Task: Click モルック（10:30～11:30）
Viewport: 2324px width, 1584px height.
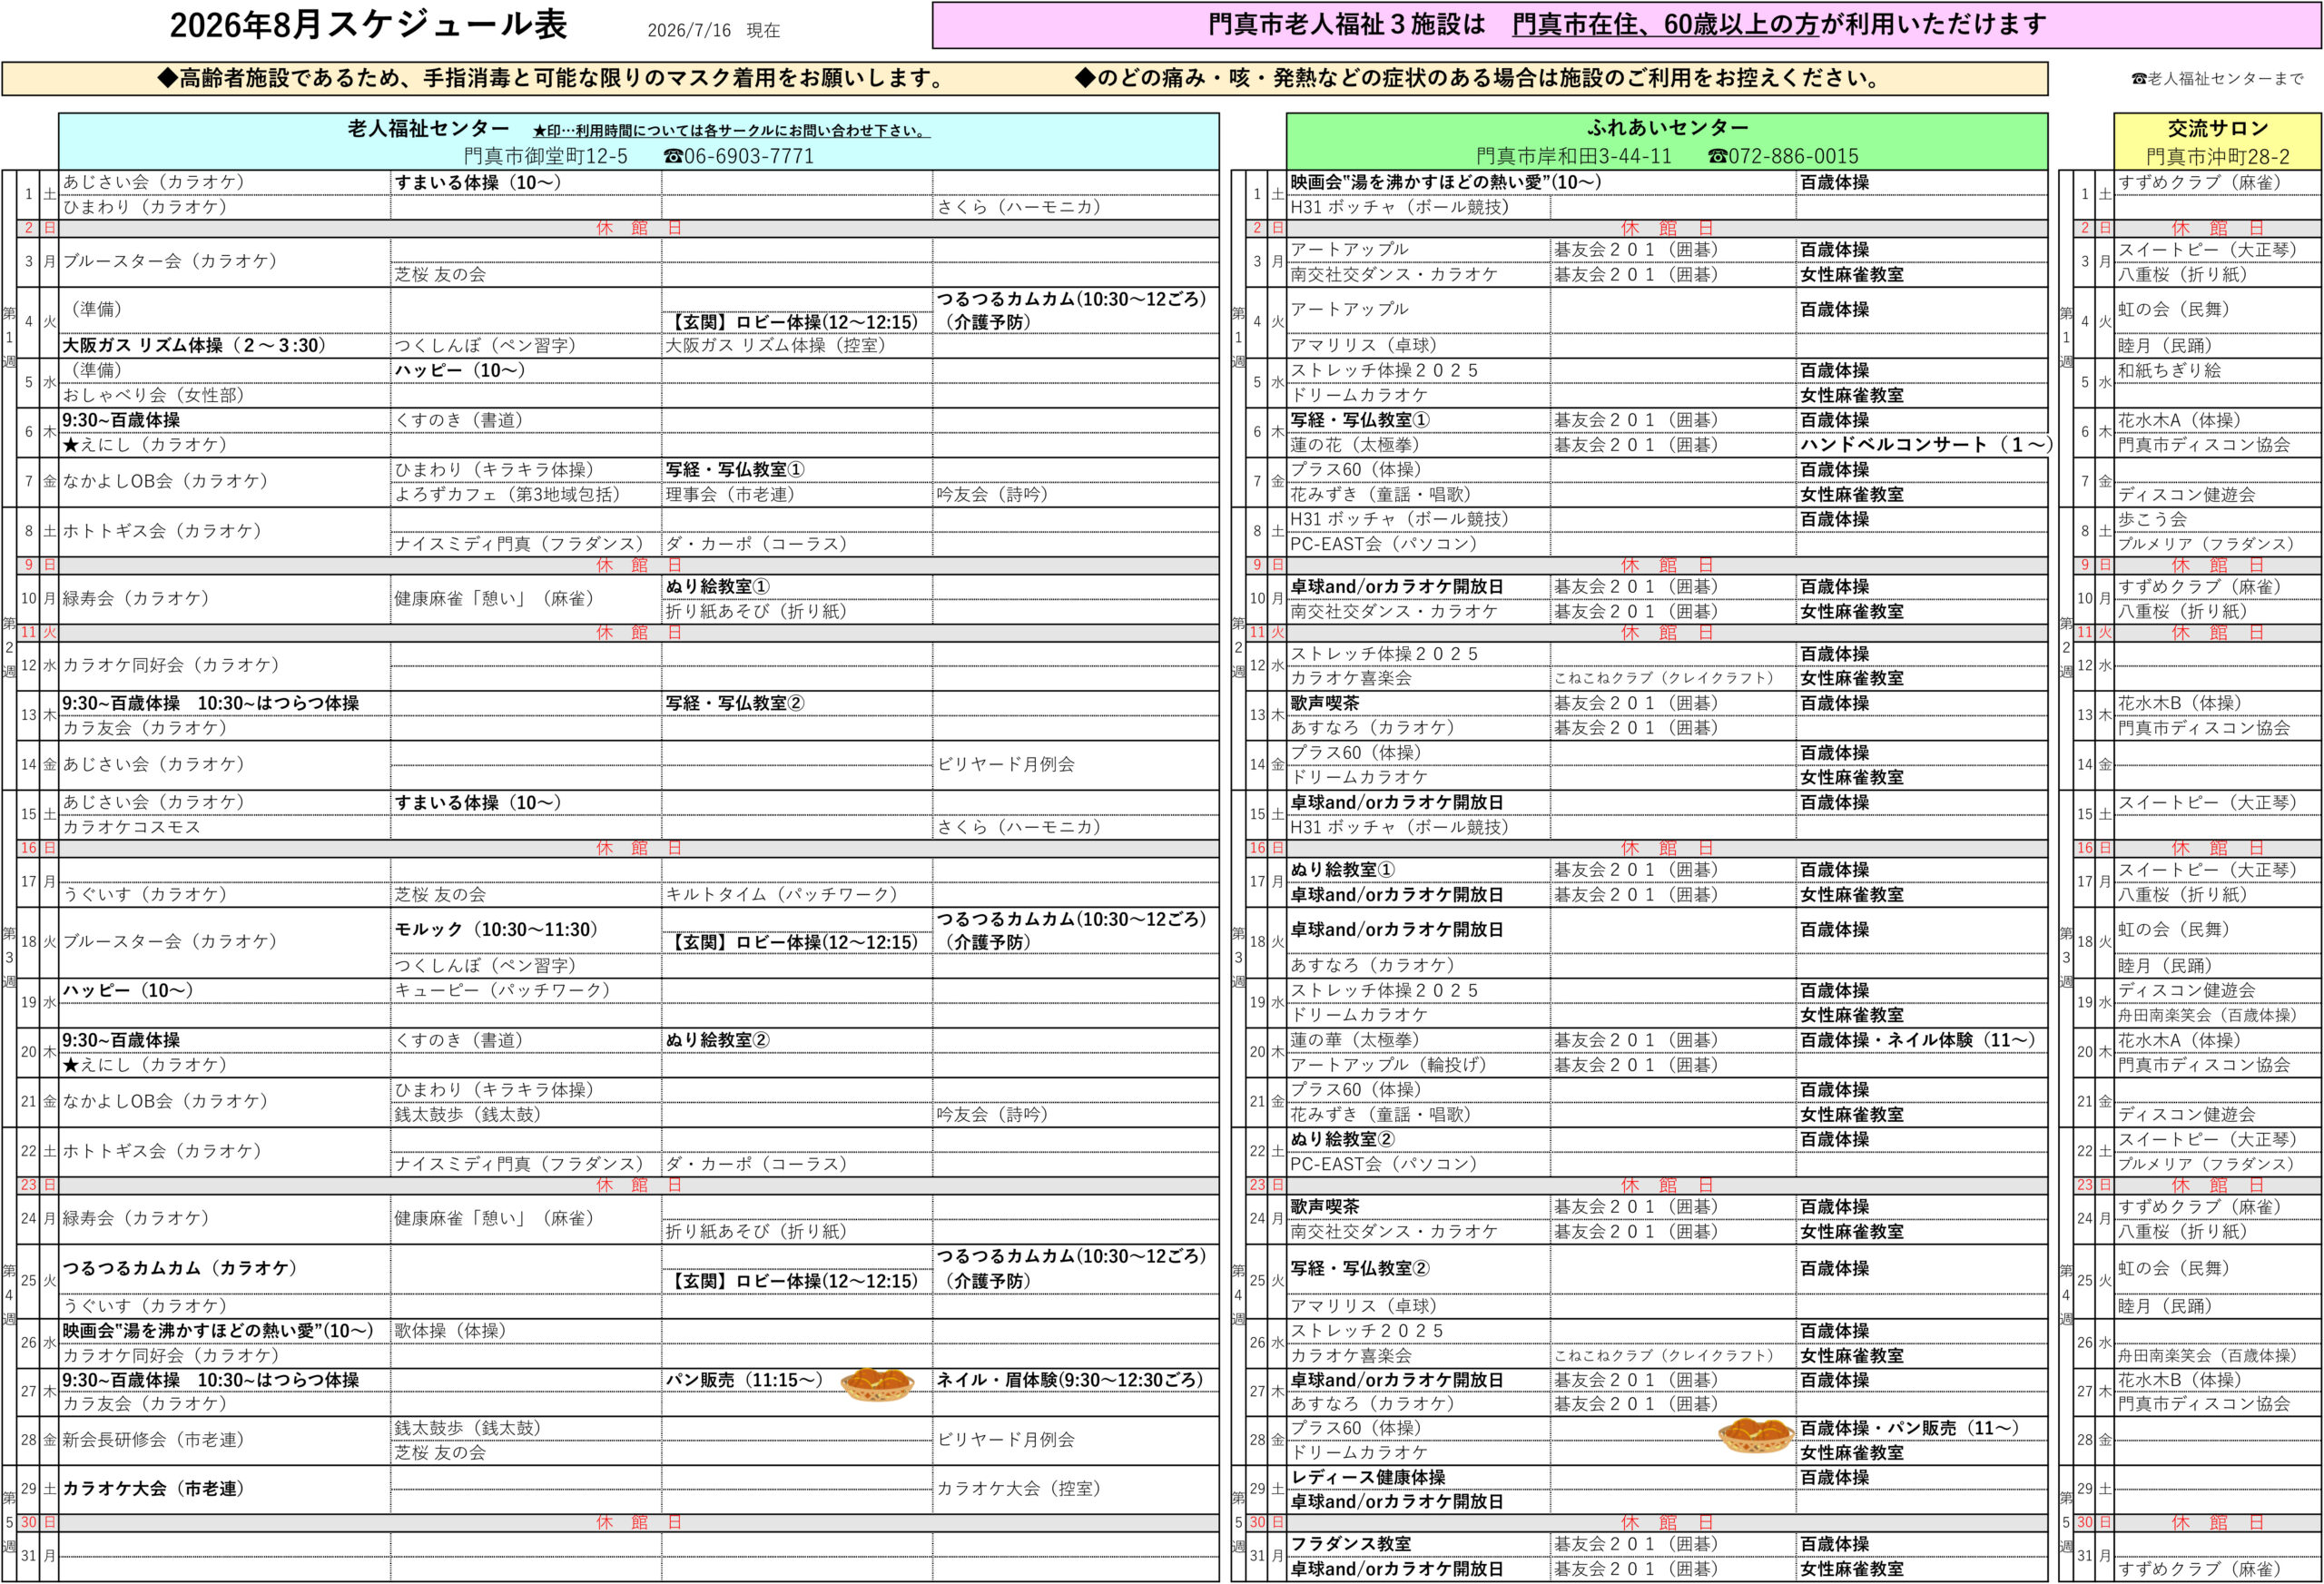Action: tap(496, 929)
